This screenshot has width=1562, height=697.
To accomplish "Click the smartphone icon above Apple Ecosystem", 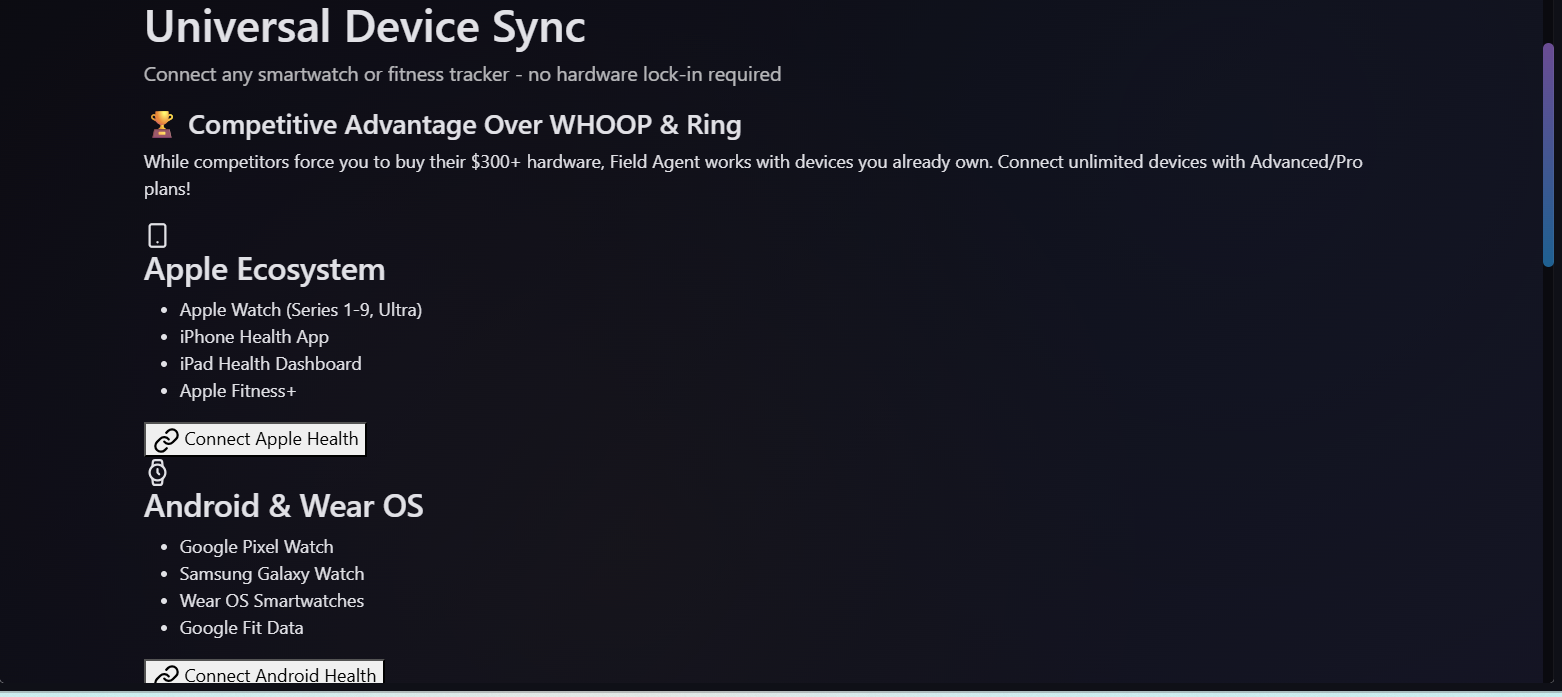I will 157,236.
